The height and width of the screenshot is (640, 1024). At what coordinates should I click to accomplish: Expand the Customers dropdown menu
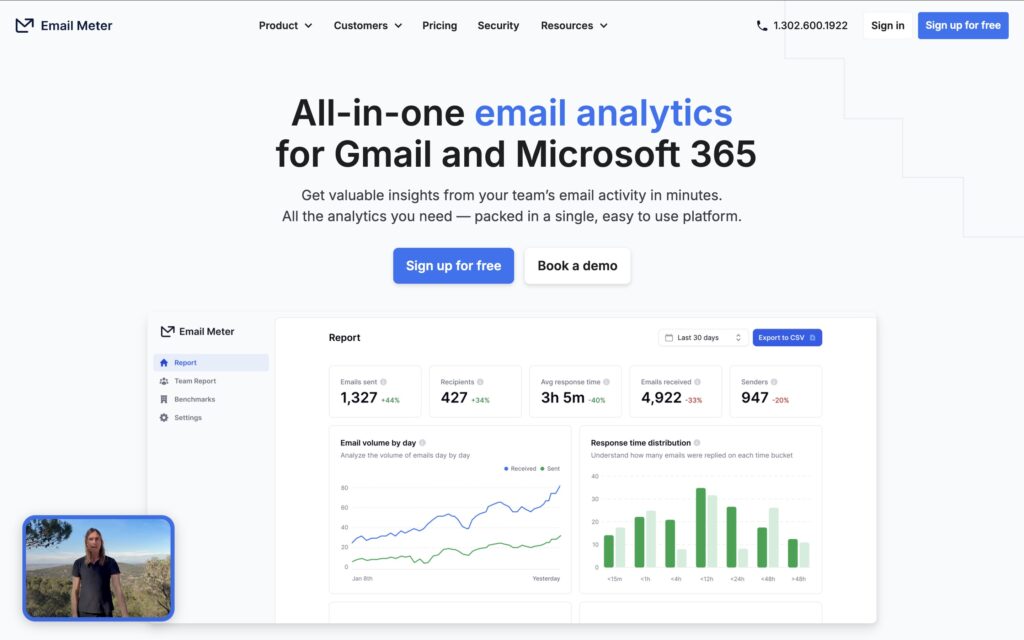(368, 25)
